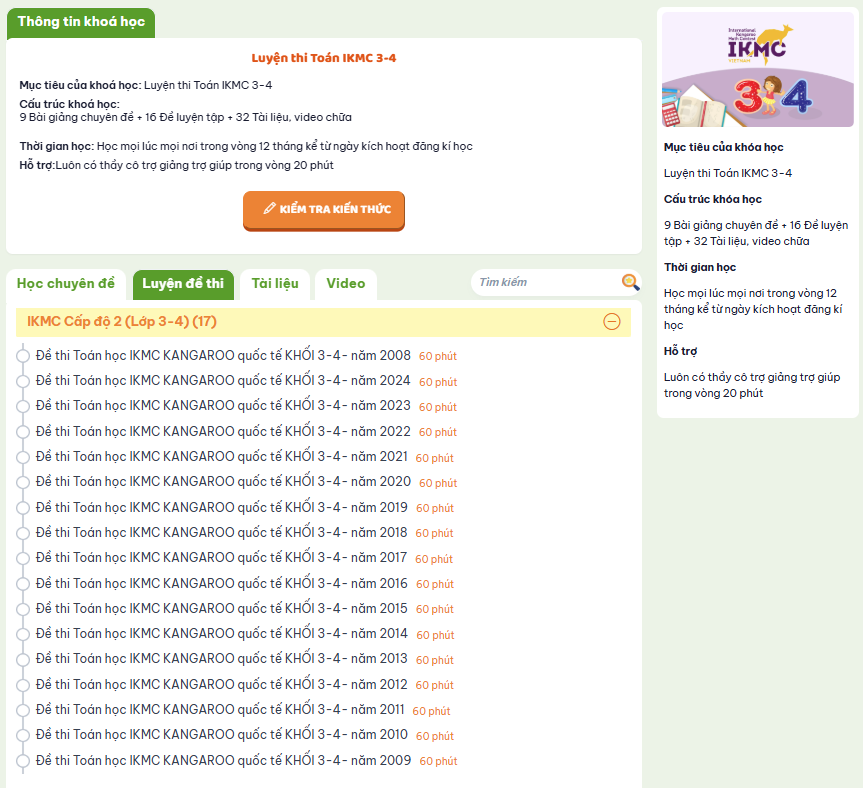Click the "60 phút" label of năm 2009
The height and width of the screenshot is (788, 863).
[x=439, y=762]
